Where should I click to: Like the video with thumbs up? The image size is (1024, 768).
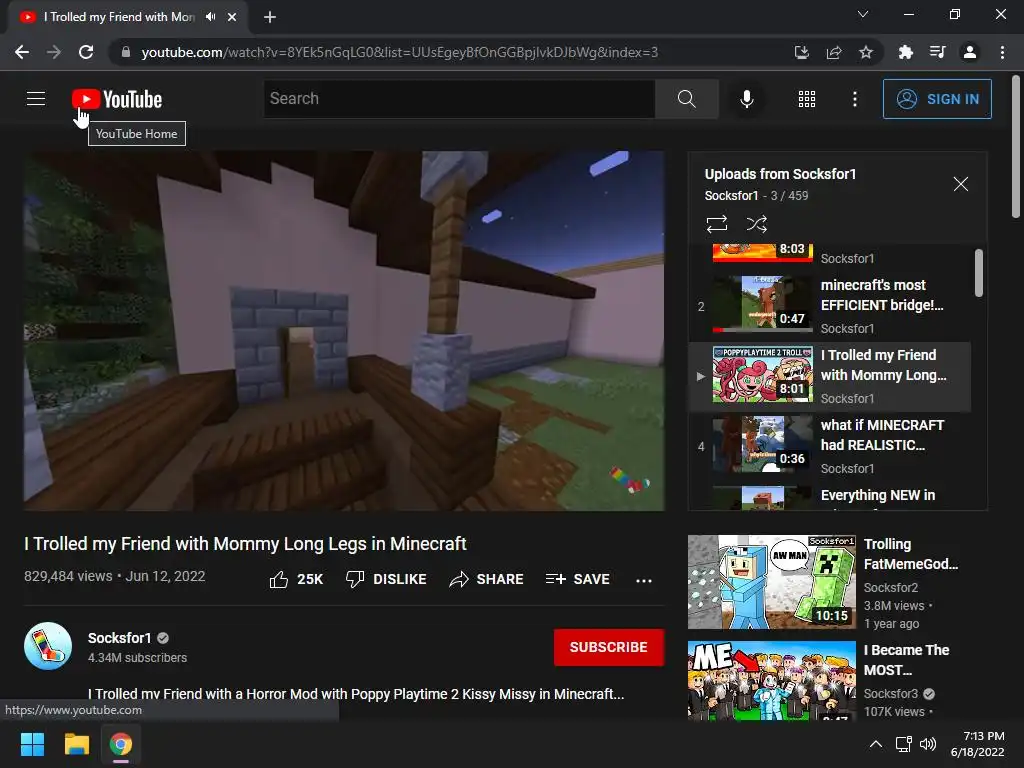[296, 579]
